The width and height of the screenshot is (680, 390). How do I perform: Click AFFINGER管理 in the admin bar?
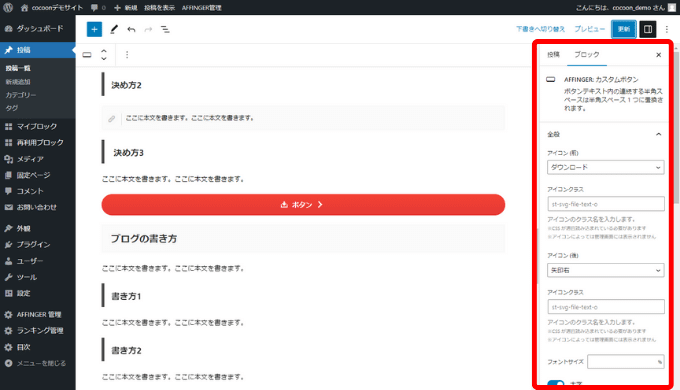(x=202, y=7)
